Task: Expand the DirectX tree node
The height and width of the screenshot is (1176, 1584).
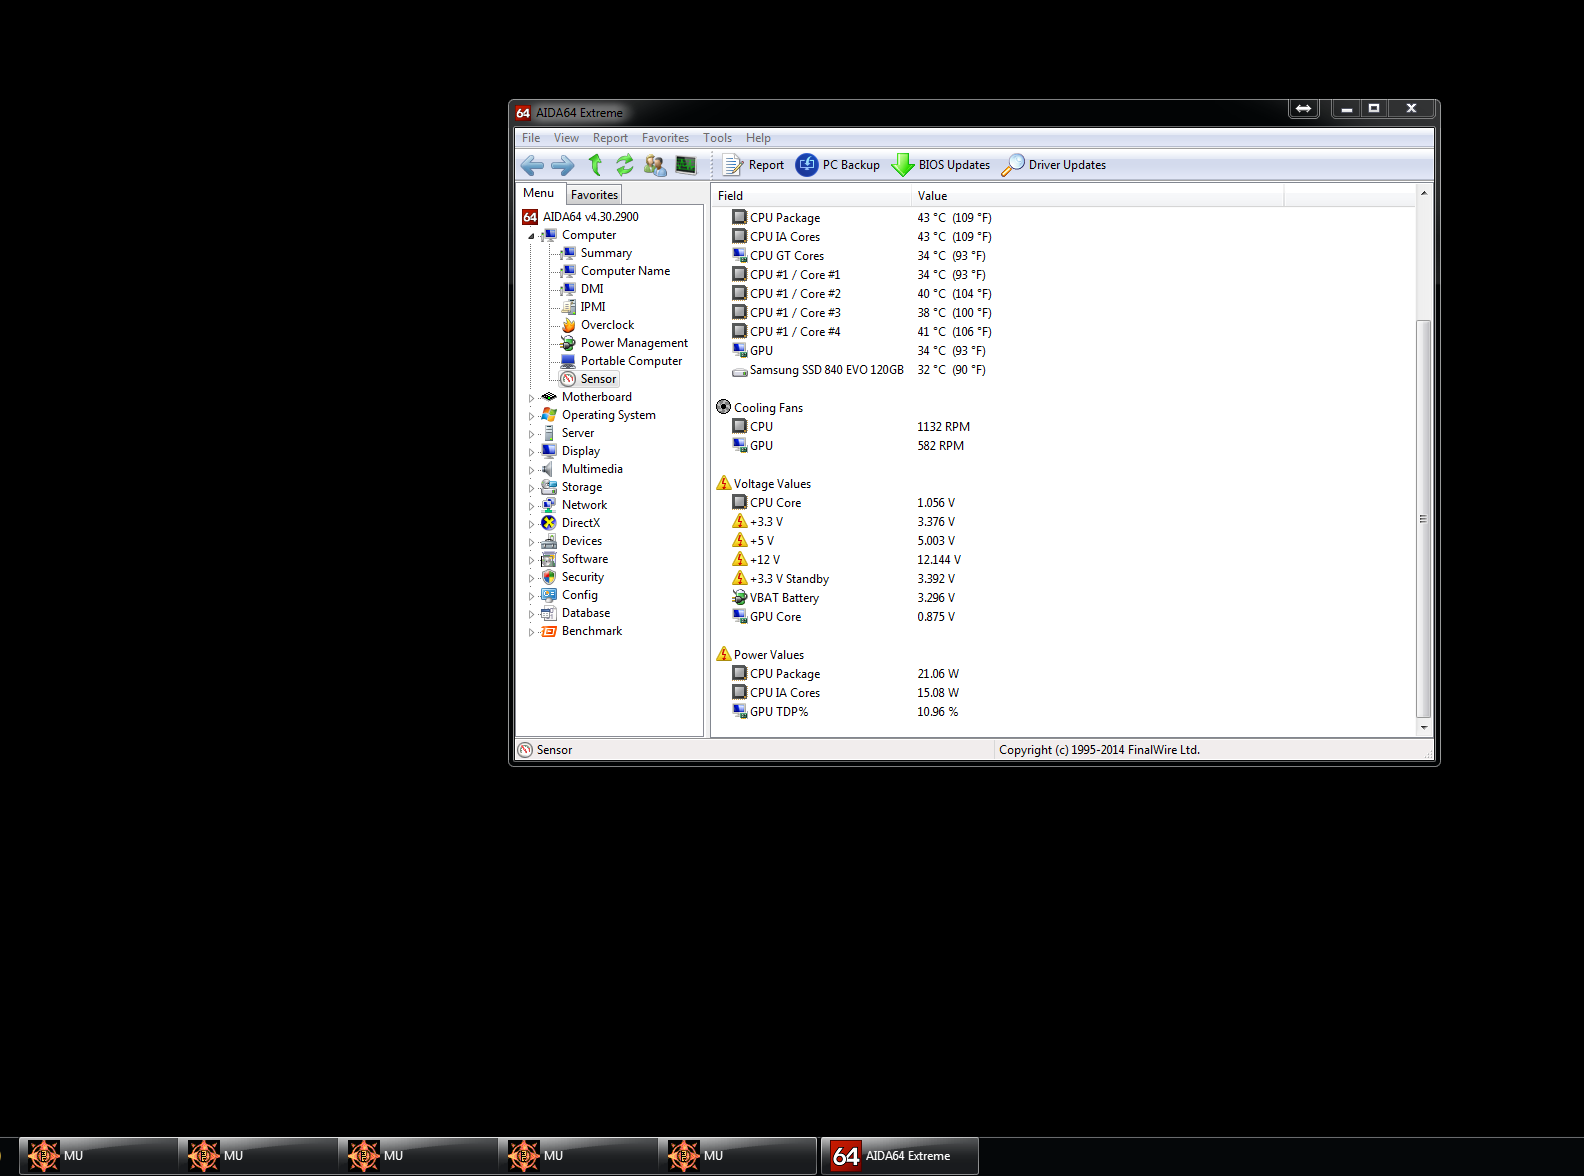Action: [531, 524]
